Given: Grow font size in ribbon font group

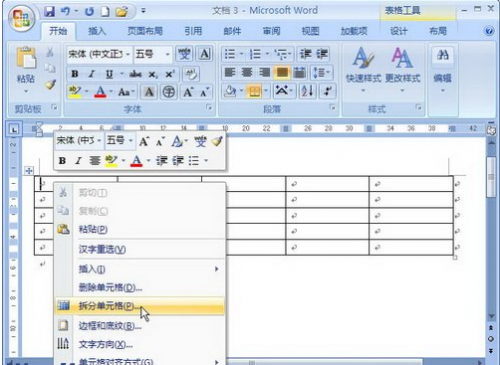Looking at the screenshot, I should pos(188,92).
